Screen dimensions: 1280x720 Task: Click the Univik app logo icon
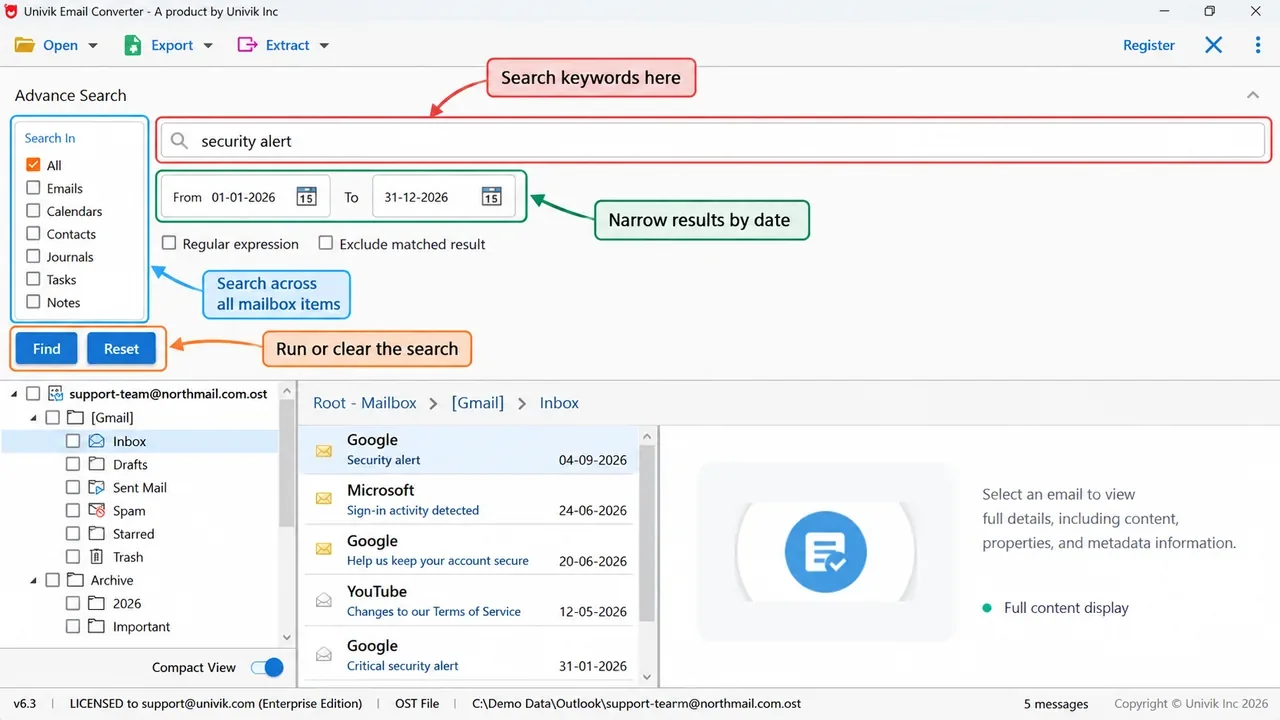point(11,12)
